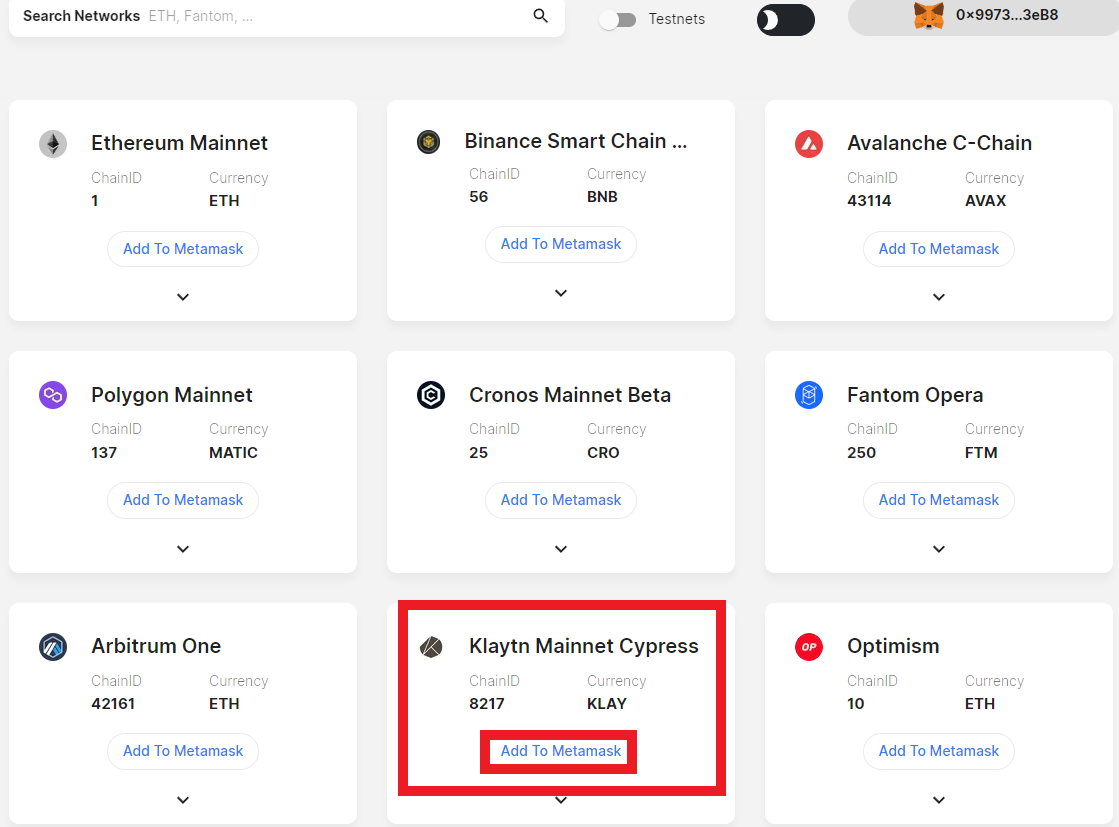Click the Search Networks input field
Screen dimensions: 1119x827
(x=287, y=16)
